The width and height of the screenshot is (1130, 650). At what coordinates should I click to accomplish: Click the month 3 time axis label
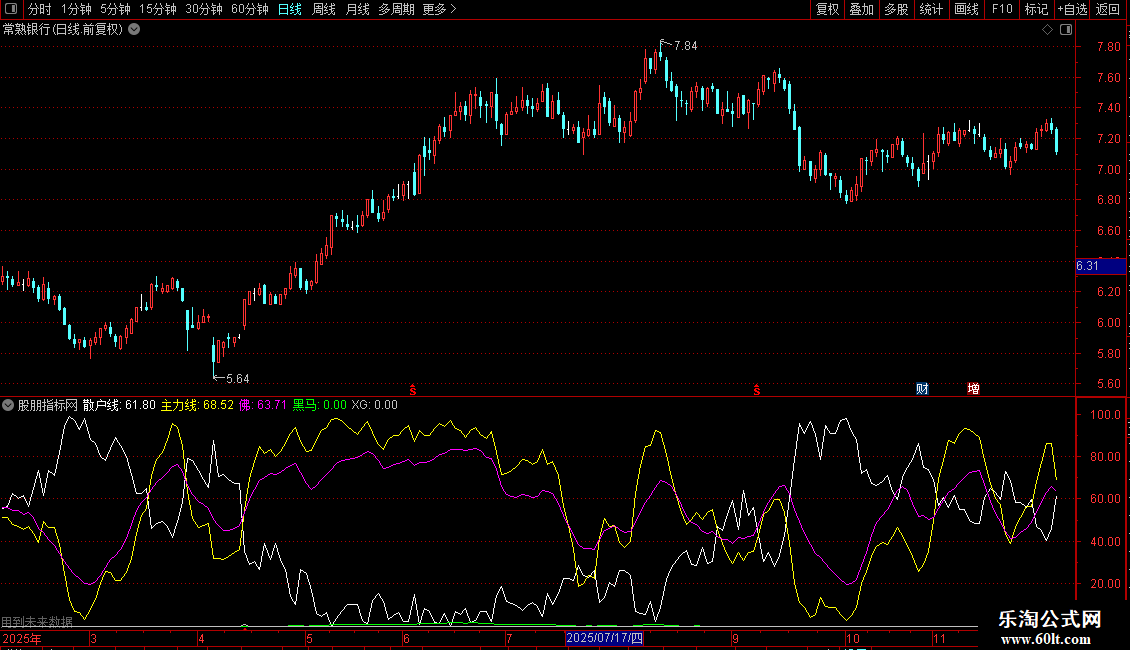tap(93, 639)
